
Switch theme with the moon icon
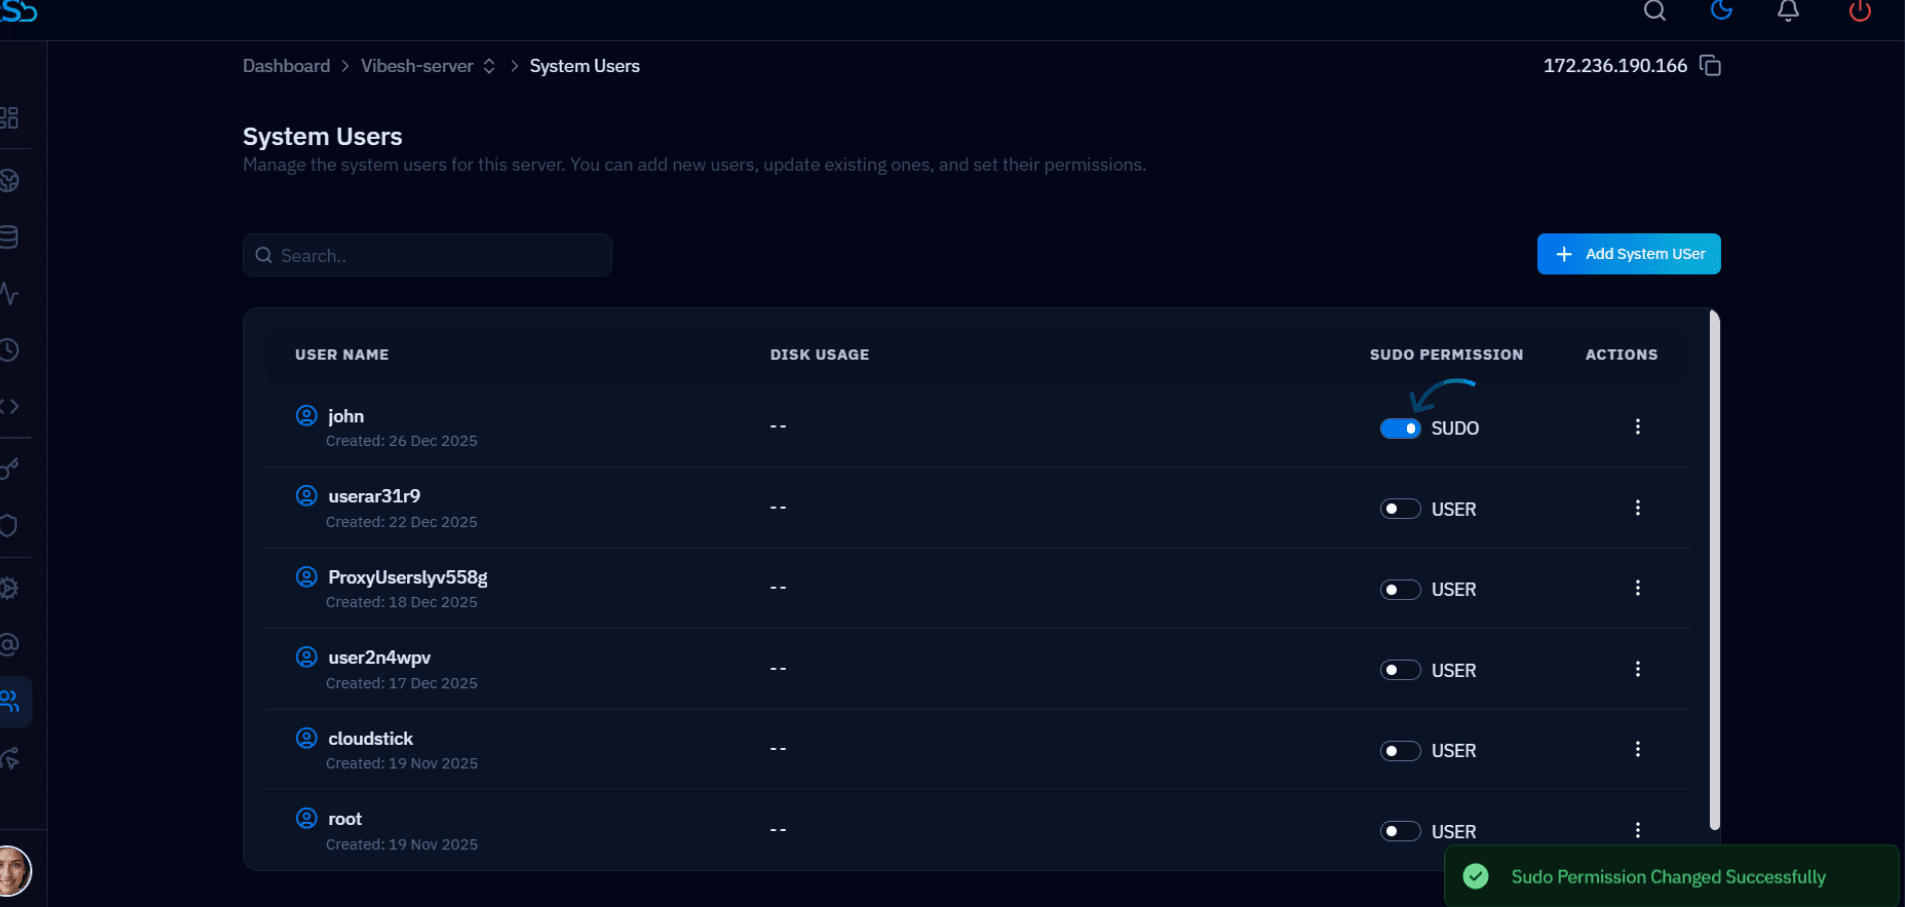coord(1721,10)
